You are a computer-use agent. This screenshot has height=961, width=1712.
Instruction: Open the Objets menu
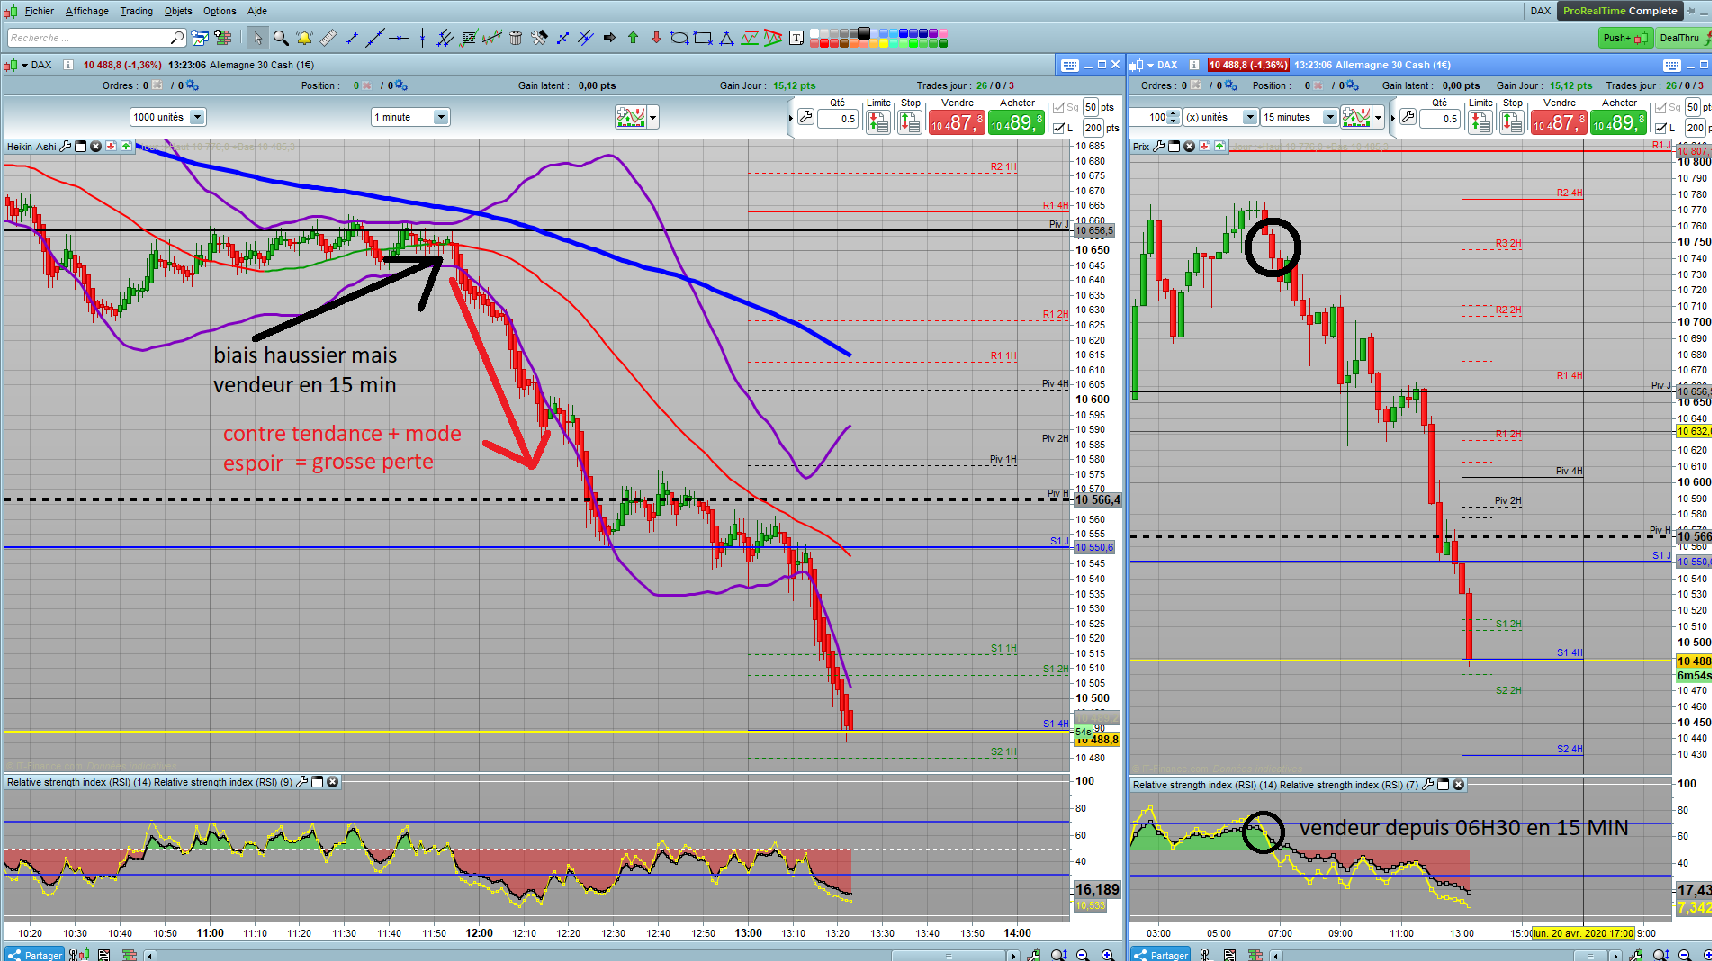click(x=178, y=11)
